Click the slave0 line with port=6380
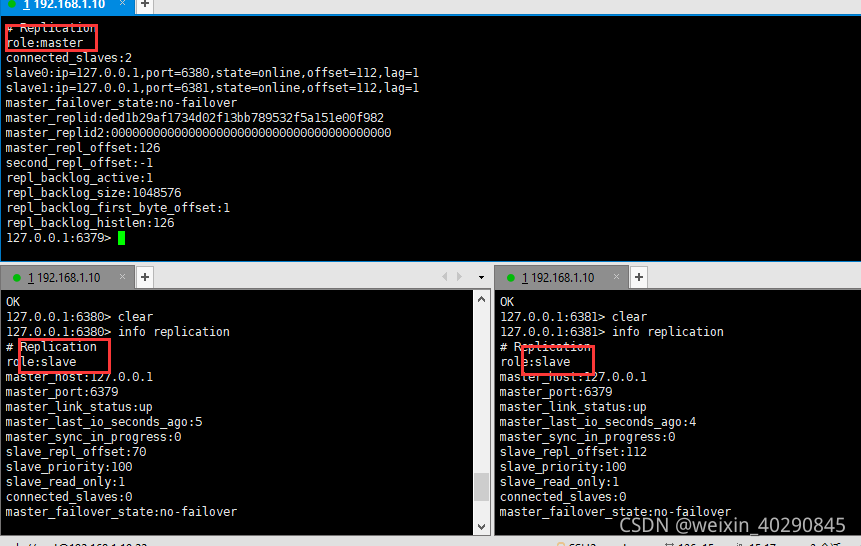861x546 pixels. (x=213, y=73)
